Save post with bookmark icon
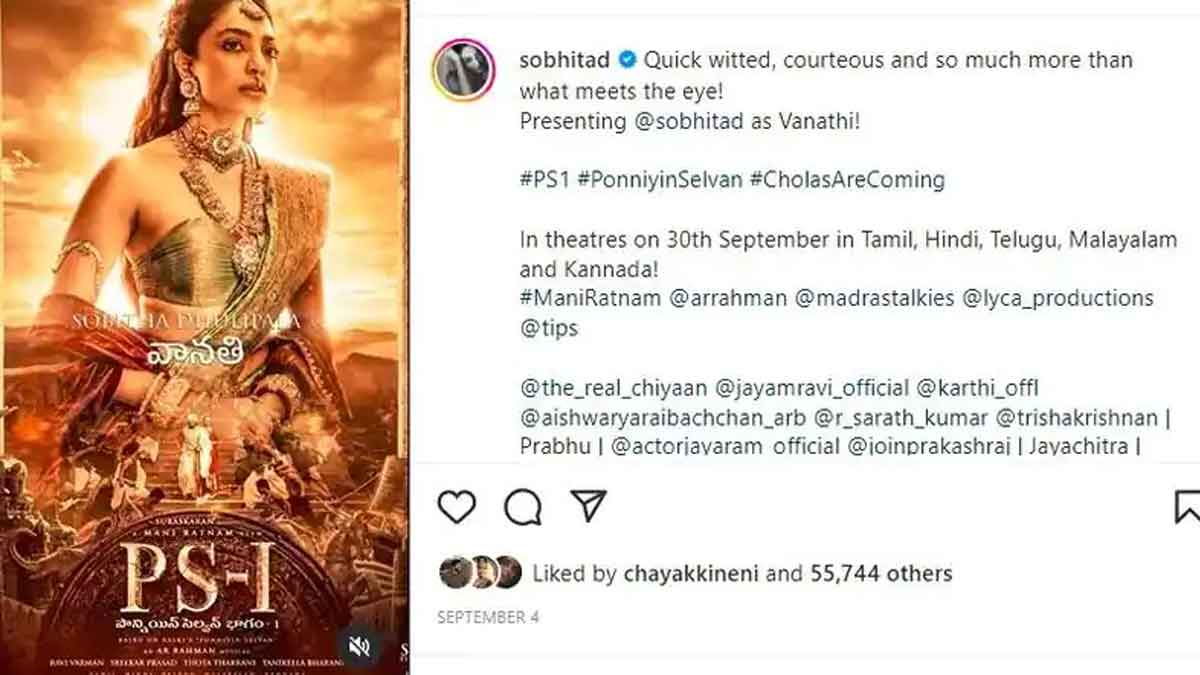 tap(1186, 507)
